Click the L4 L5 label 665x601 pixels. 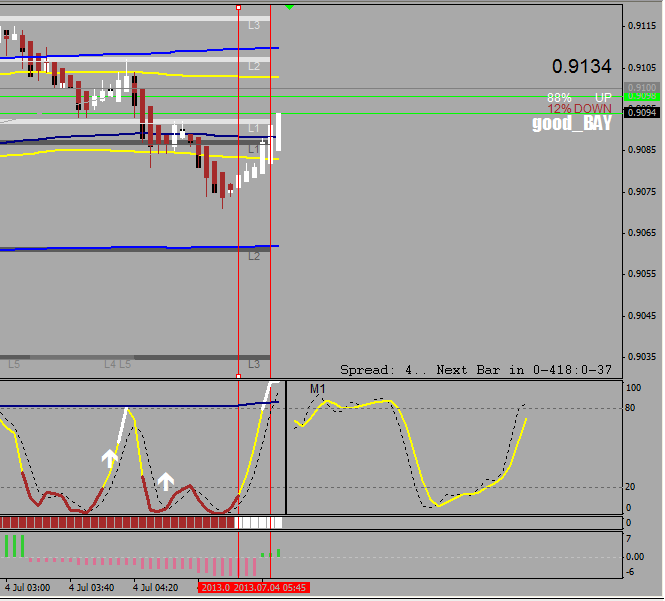(x=117, y=364)
